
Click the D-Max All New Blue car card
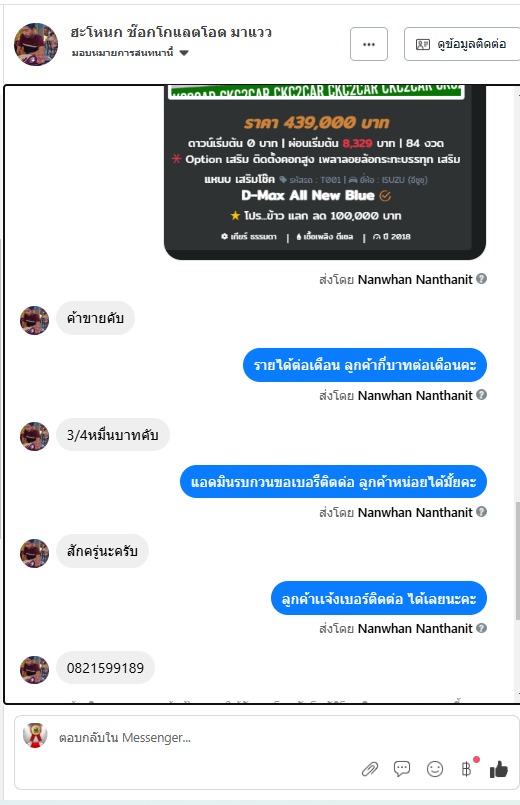324,172
